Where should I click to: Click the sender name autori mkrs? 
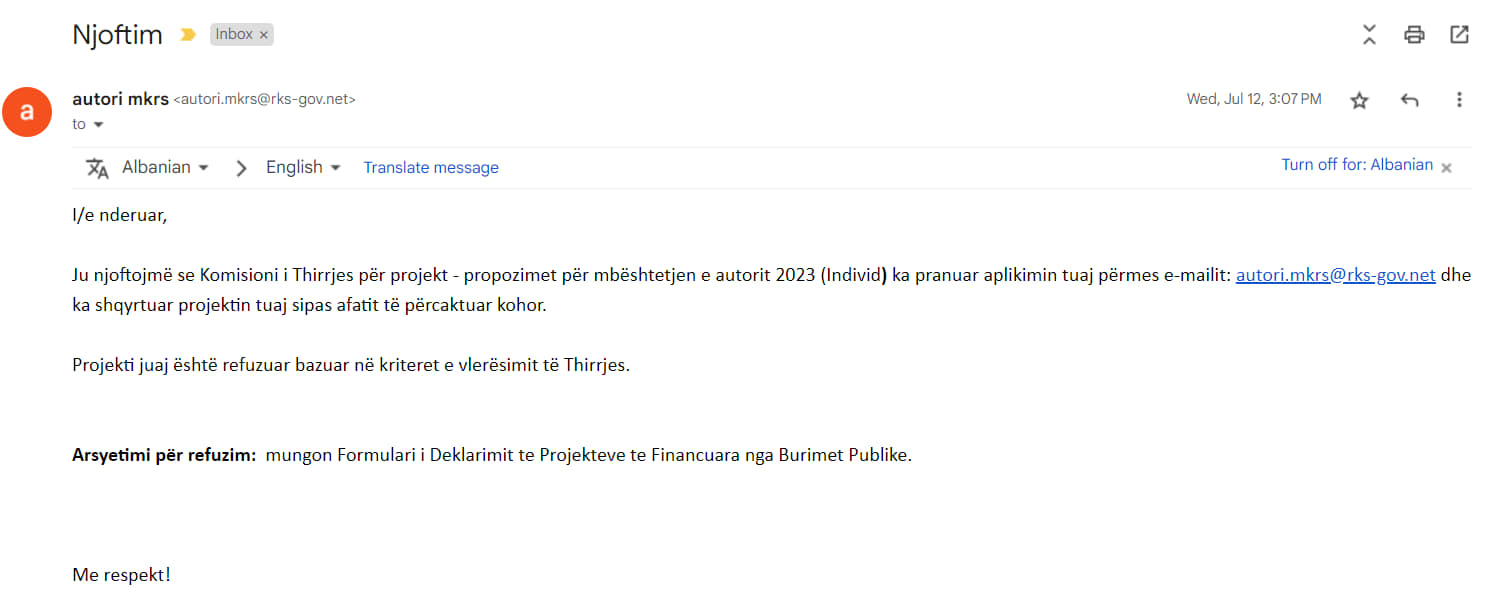click(x=121, y=99)
